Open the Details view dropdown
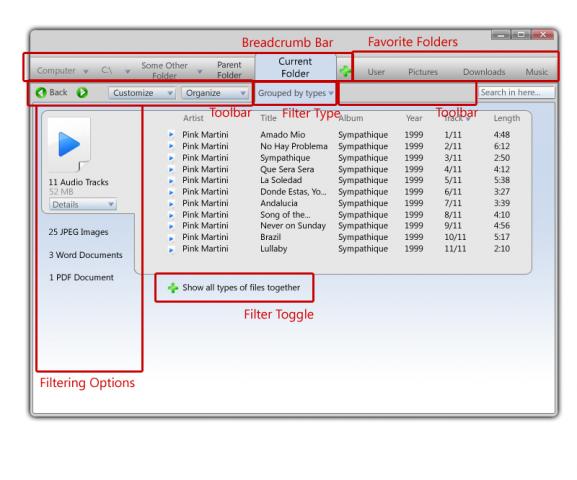 [x=83, y=204]
